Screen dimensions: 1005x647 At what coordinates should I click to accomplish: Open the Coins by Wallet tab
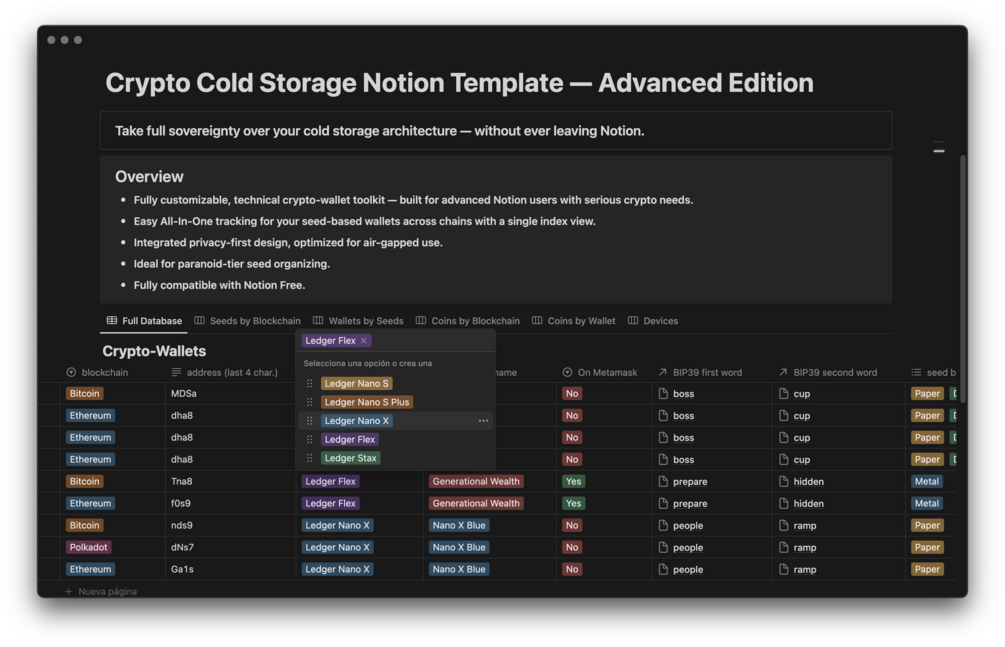click(x=573, y=321)
